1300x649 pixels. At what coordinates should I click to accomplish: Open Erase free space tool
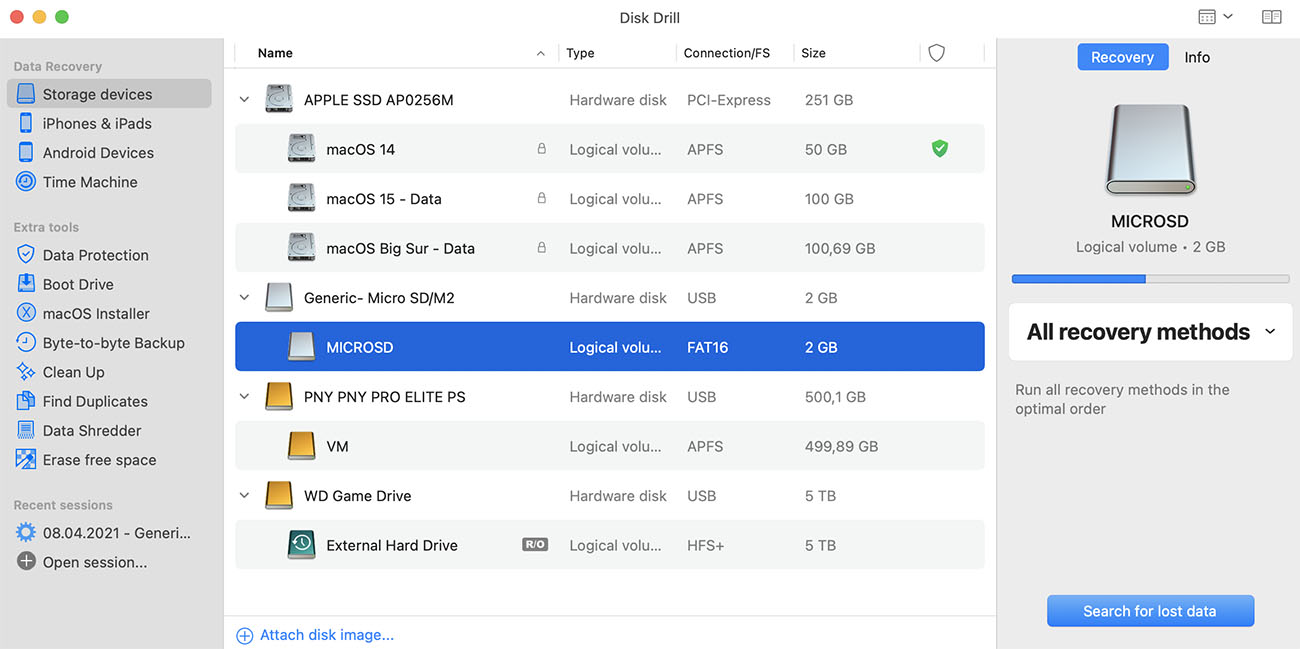(99, 460)
